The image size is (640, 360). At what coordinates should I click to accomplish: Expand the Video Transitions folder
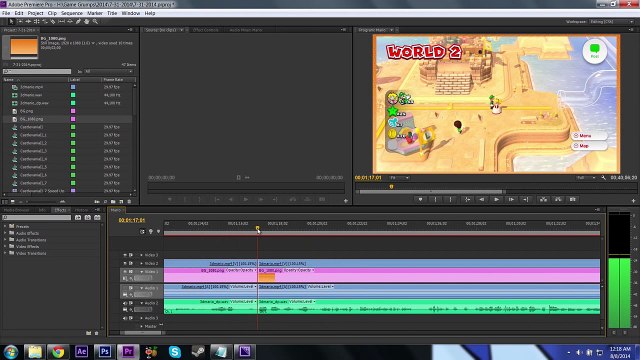tap(5, 253)
